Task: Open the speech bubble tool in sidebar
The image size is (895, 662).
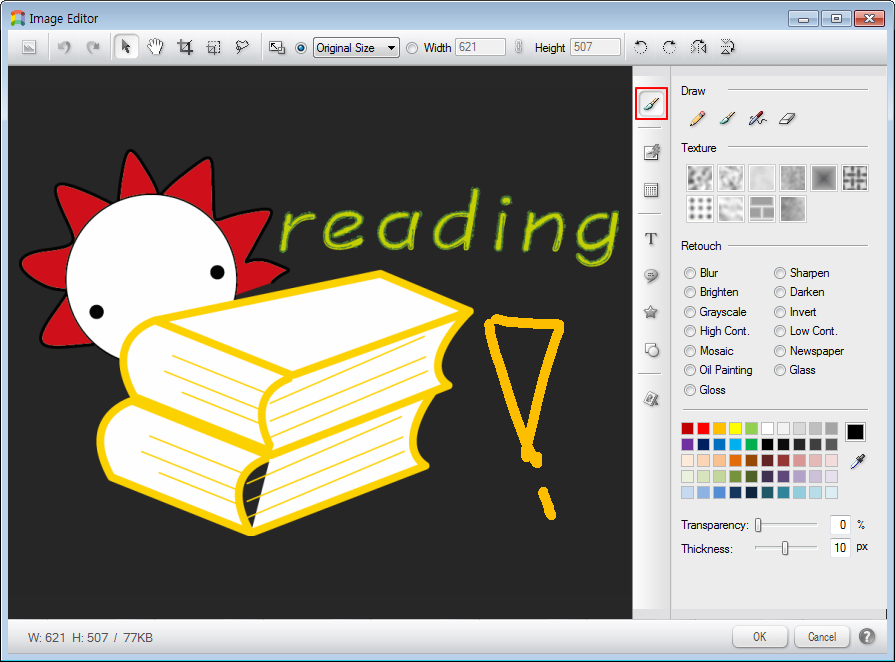Action: tap(651, 276)
